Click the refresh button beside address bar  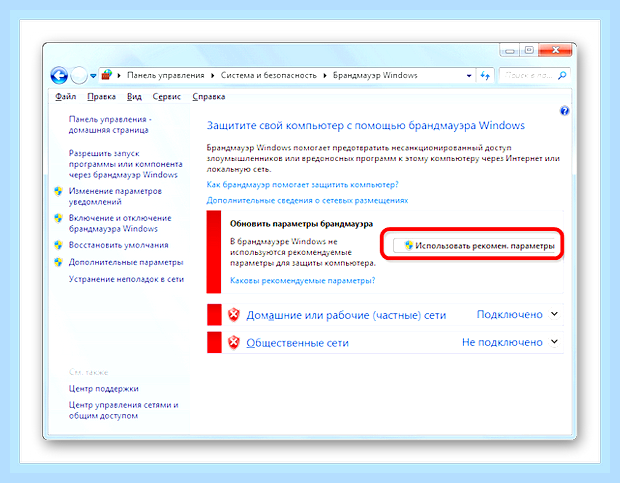click(485, 75)
